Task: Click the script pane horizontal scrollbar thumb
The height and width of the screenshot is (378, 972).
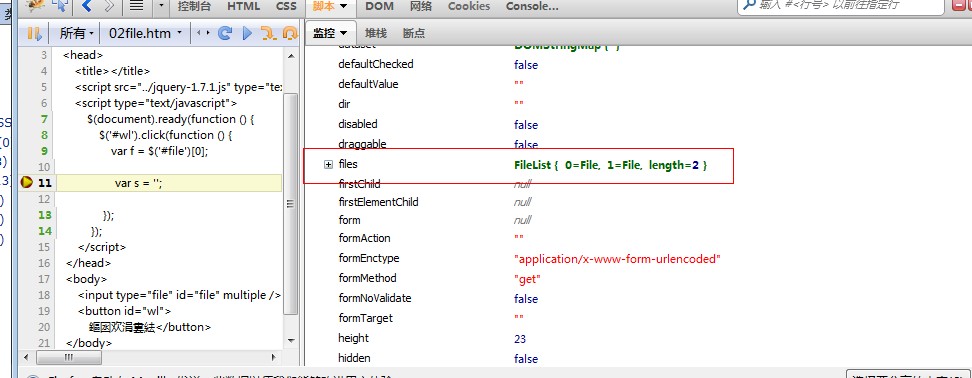Action: 69,358
